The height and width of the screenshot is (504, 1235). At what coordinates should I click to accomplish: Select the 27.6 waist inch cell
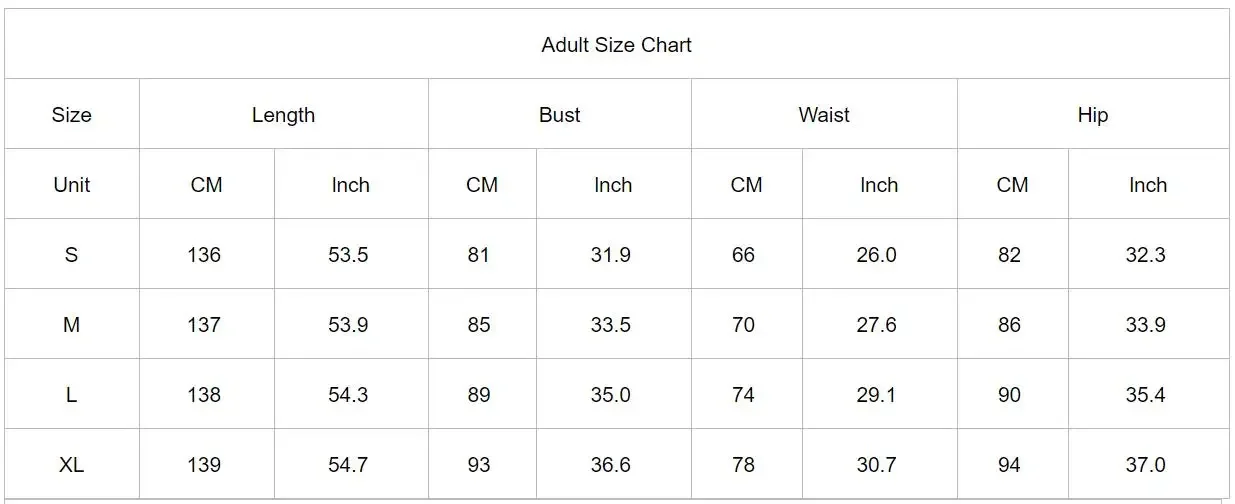click(880, 324)
